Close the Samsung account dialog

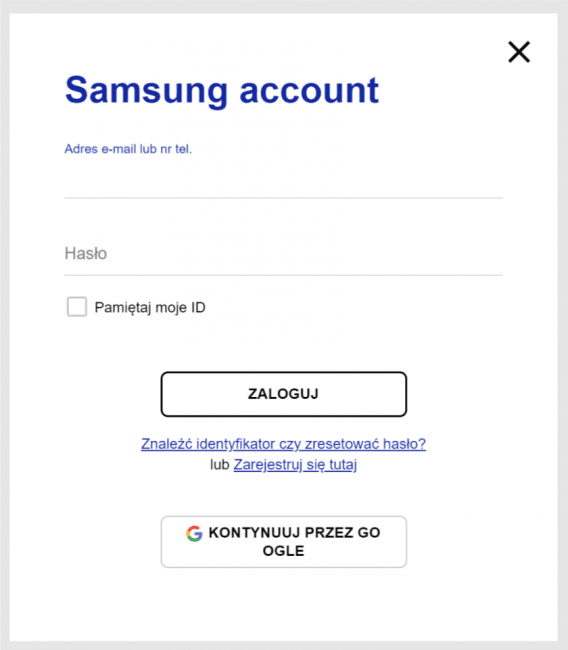pos(519,52)
